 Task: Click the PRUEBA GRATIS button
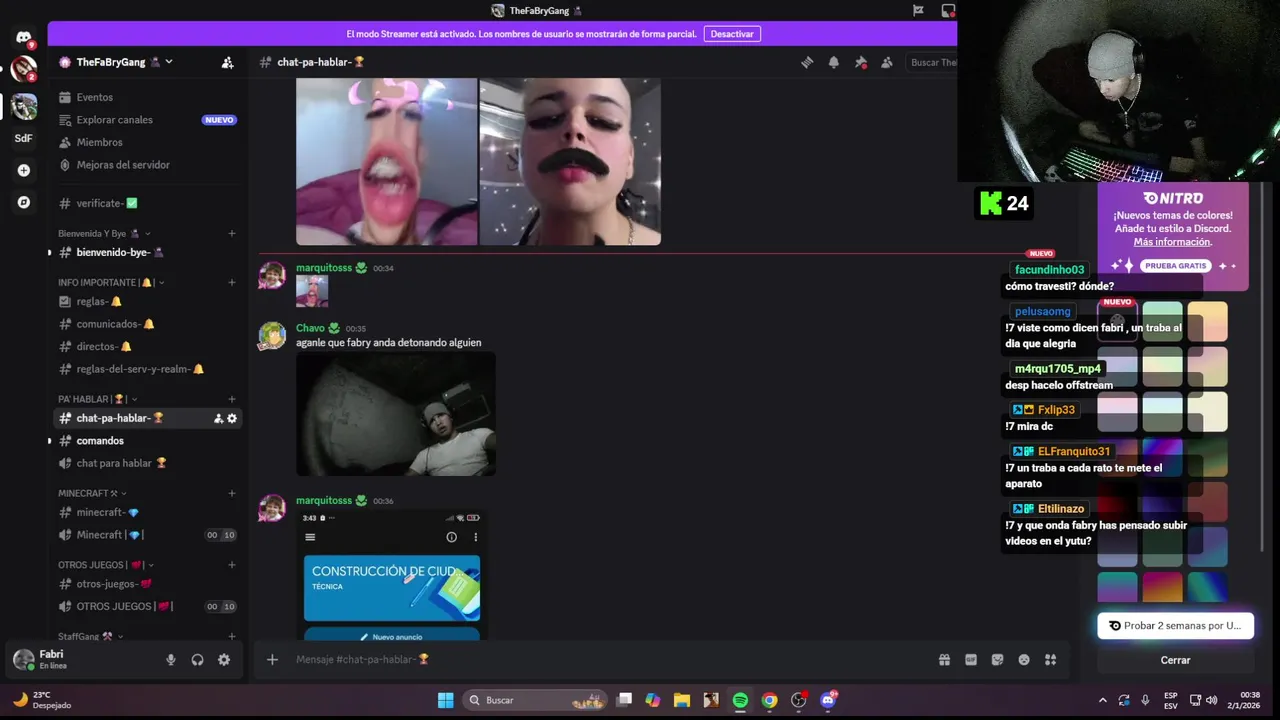click(x=1175, y=266)
